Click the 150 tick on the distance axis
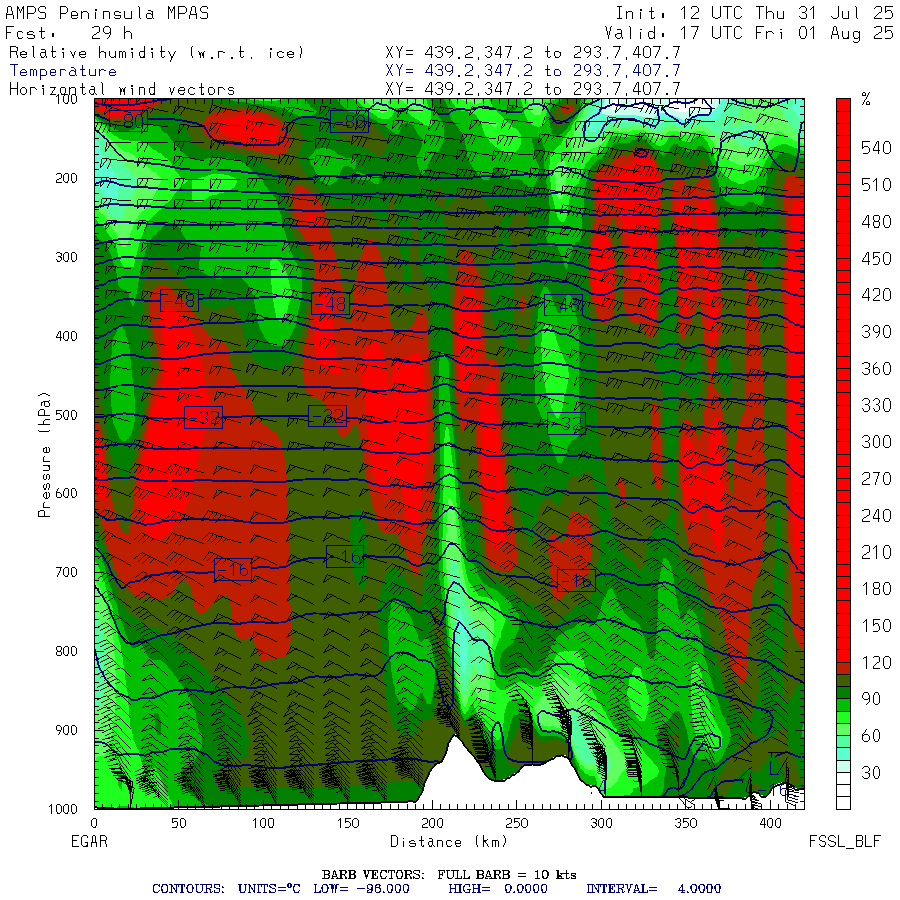The image size is (900, 900). point(348,823)
